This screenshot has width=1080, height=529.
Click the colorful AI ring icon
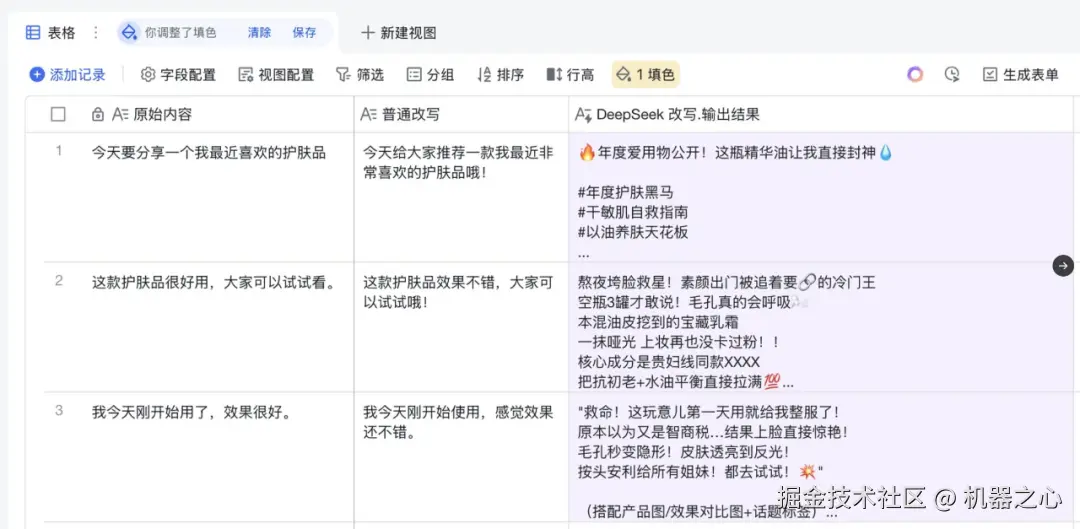(915, 74)
